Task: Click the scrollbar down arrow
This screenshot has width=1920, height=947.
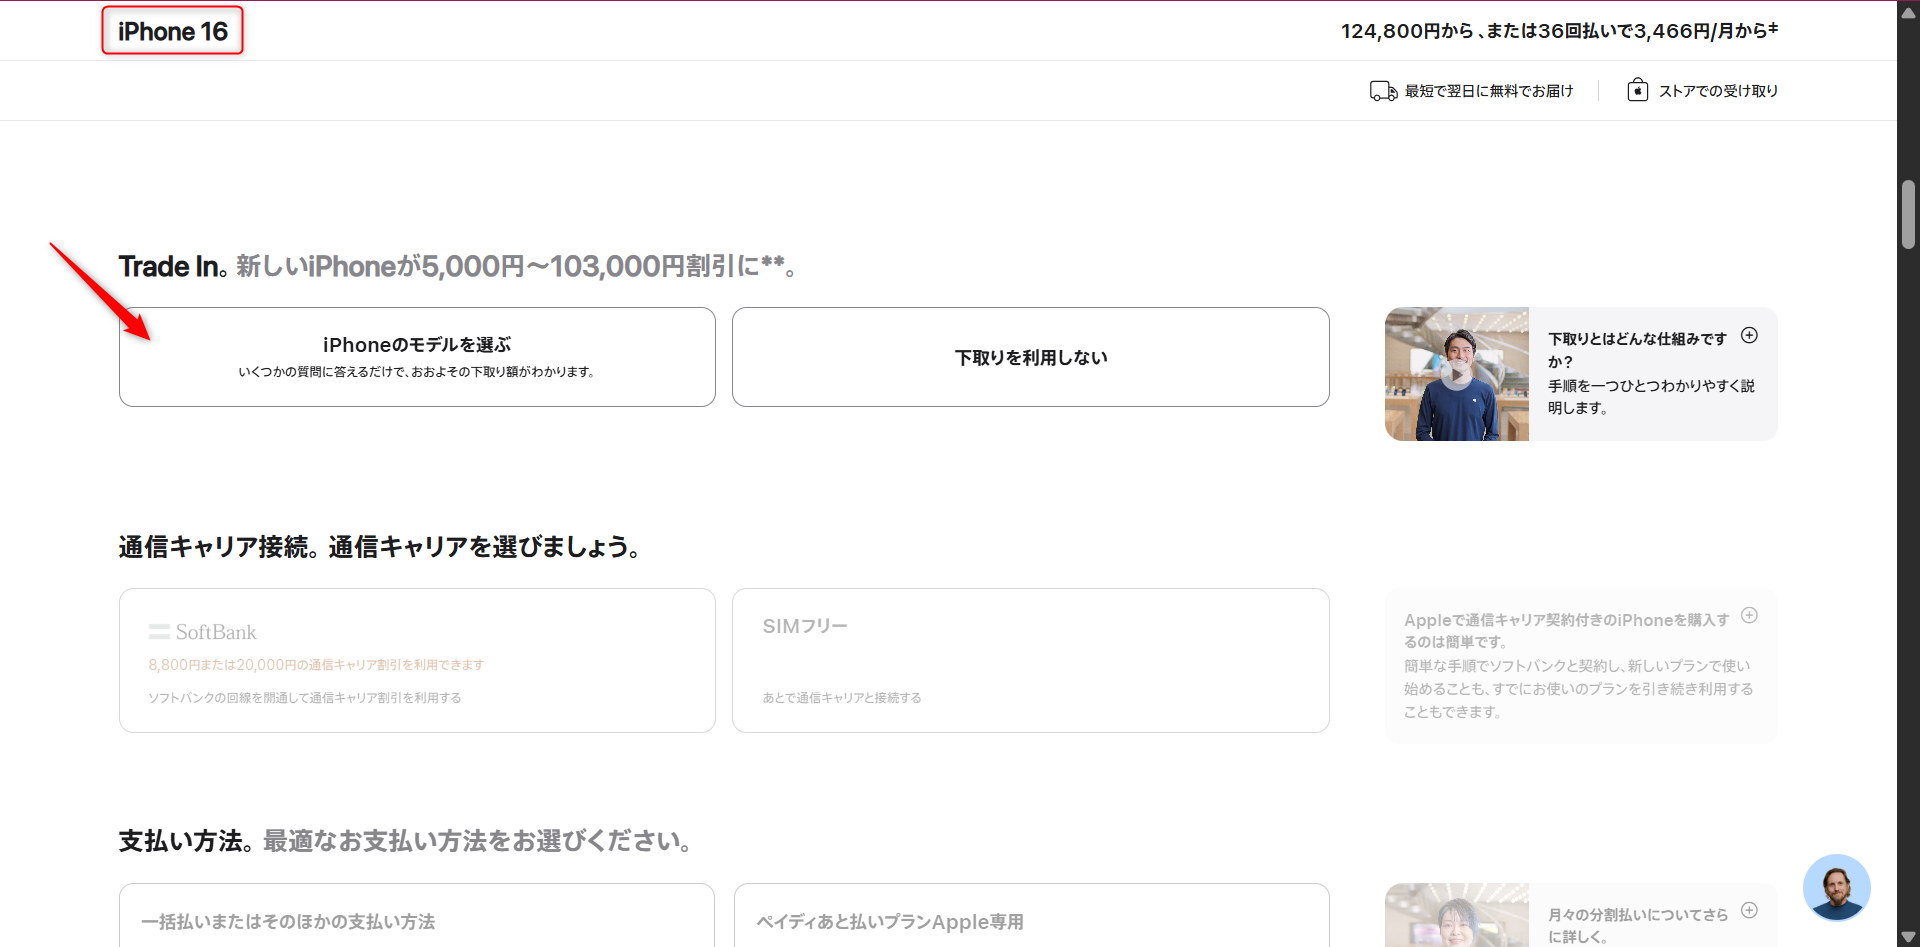Action: tap(1908, 936)
